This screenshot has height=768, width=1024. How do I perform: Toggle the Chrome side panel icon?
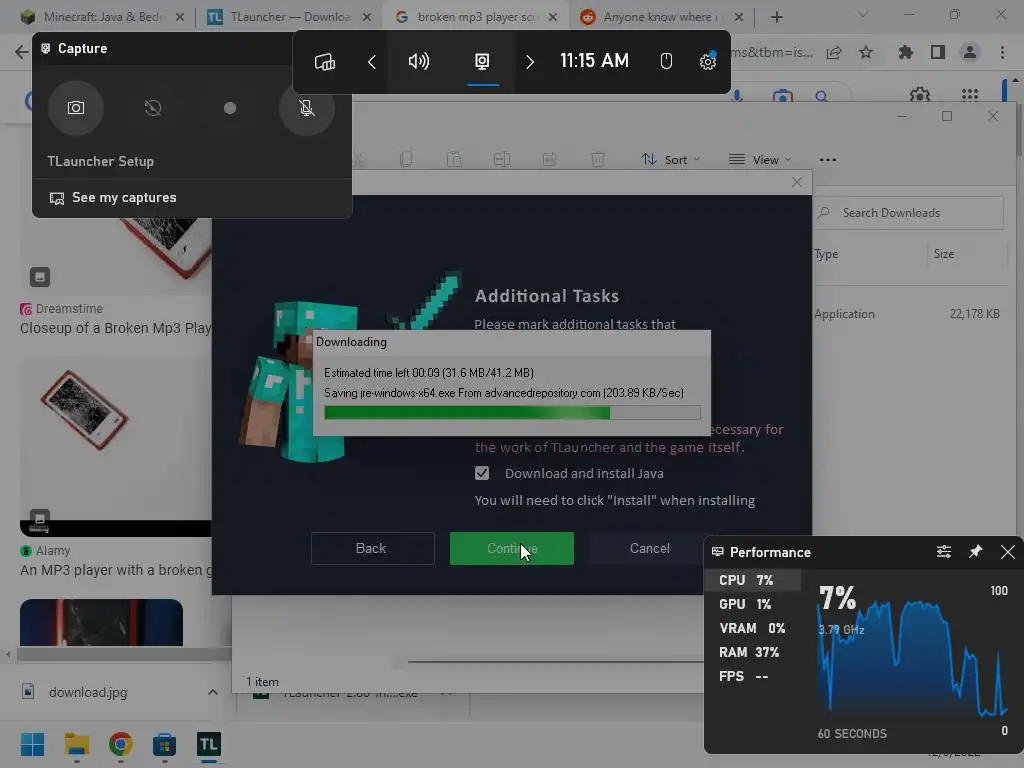(938, 52)
